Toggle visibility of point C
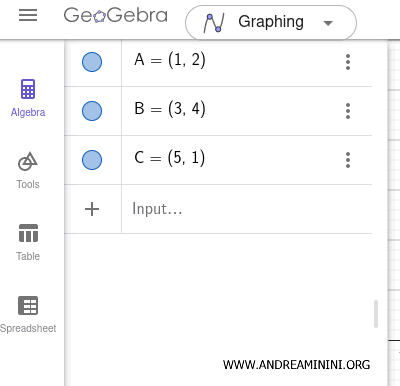This screenshot has height=386, width=400. (92, 160)
